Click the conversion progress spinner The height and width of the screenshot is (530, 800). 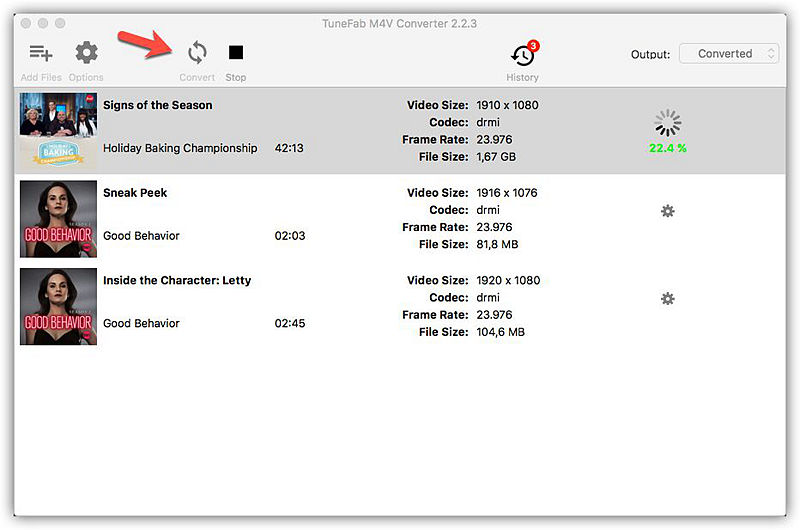point(667,124)
